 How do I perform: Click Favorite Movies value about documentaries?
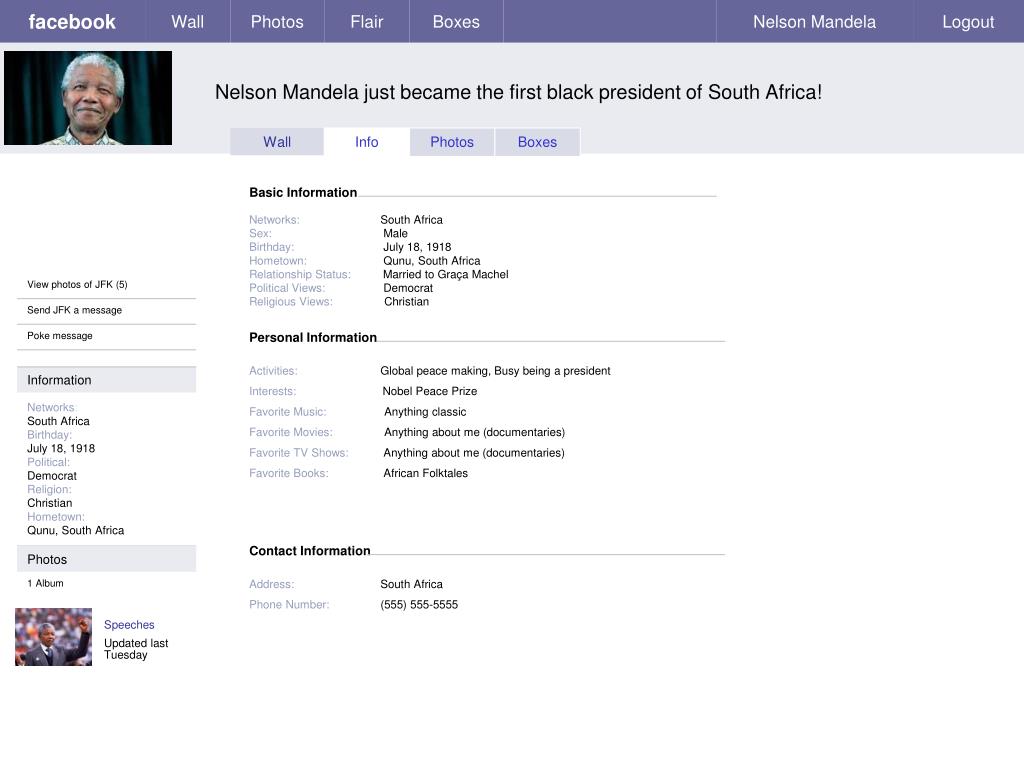click(x=474, y=432)
